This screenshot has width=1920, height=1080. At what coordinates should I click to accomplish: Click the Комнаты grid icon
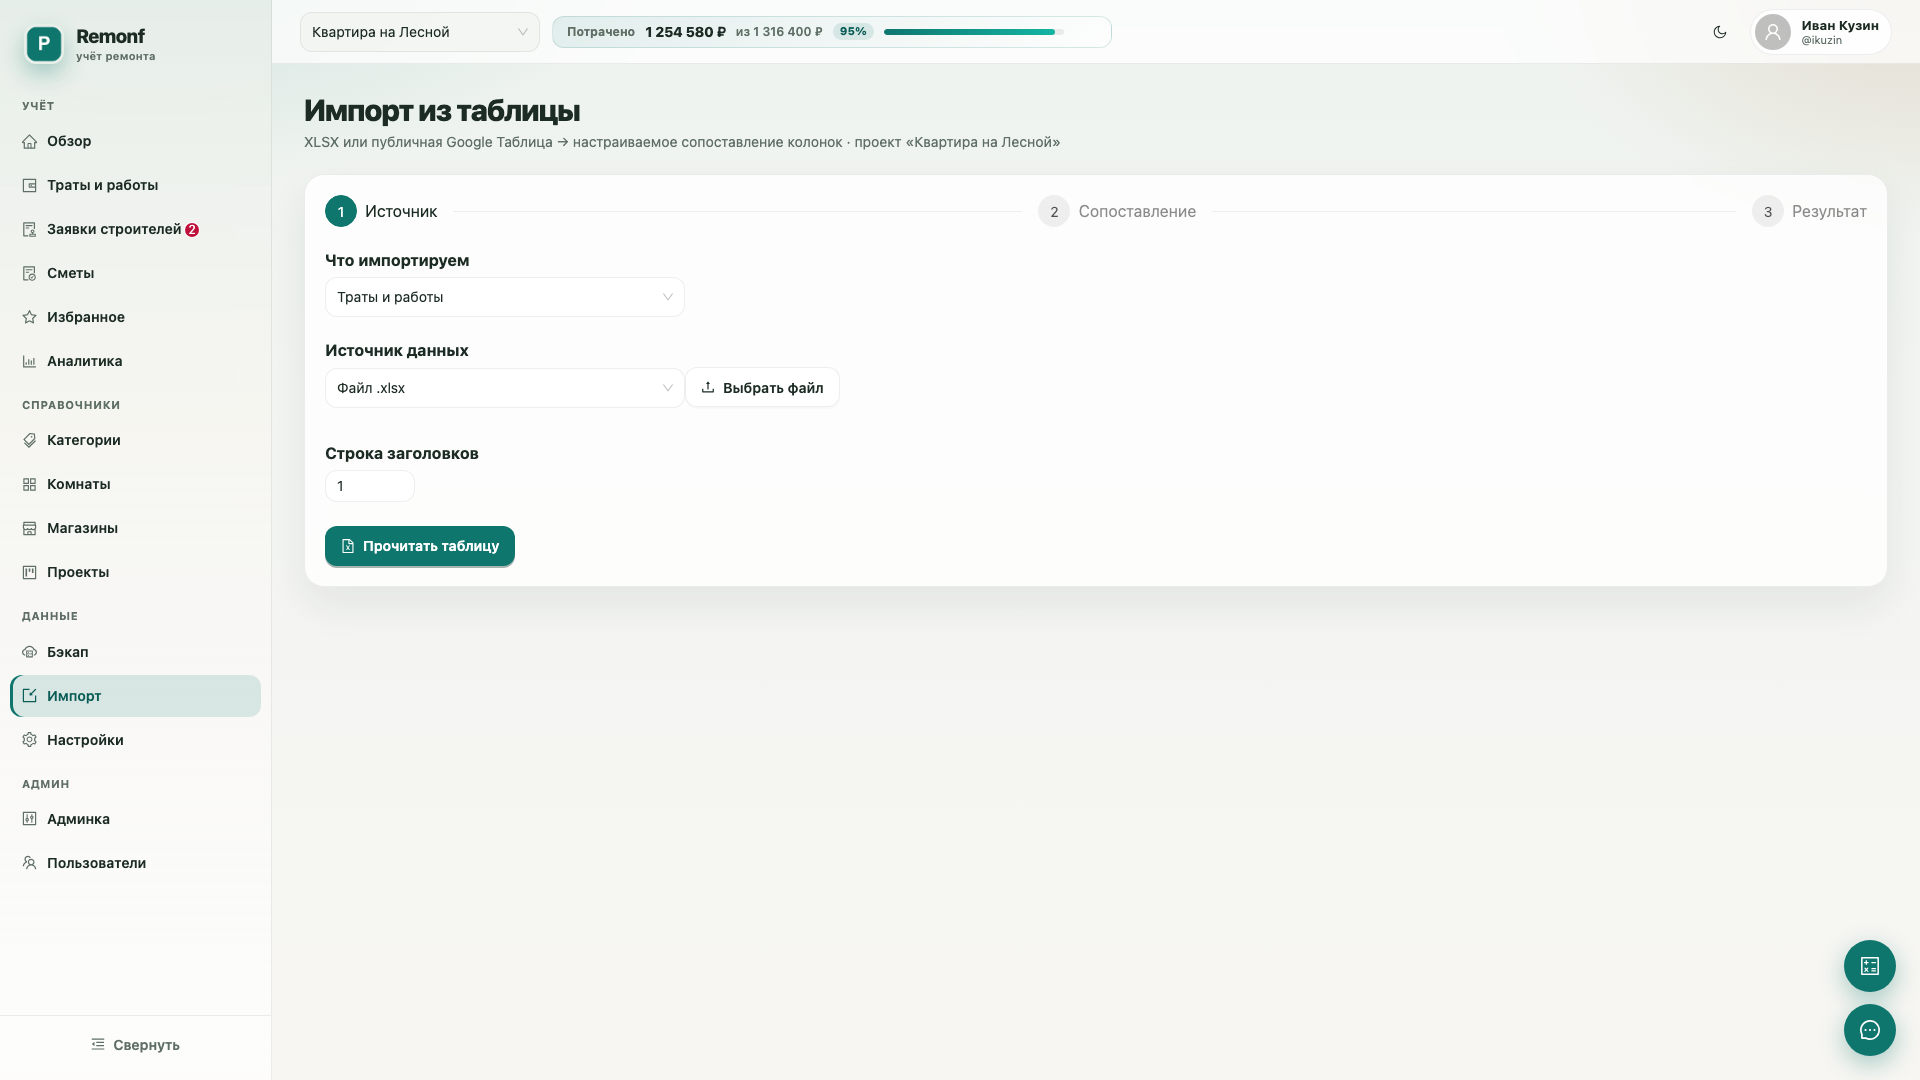pos(30,485)
